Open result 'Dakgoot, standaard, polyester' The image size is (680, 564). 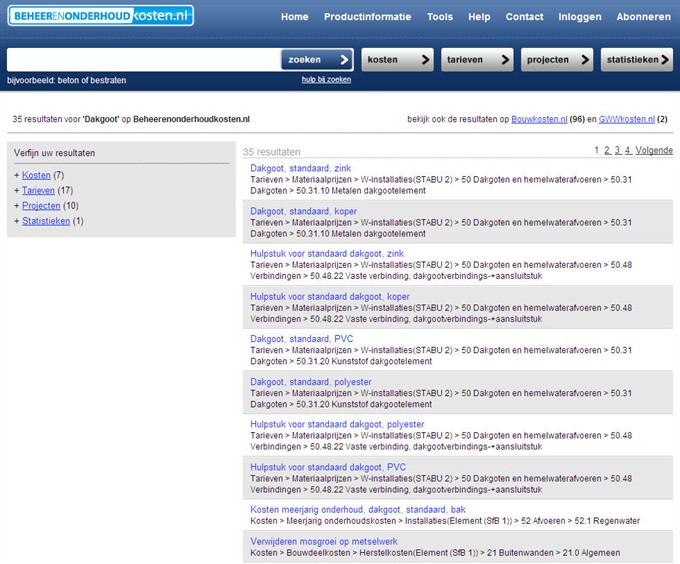point(311,382)
